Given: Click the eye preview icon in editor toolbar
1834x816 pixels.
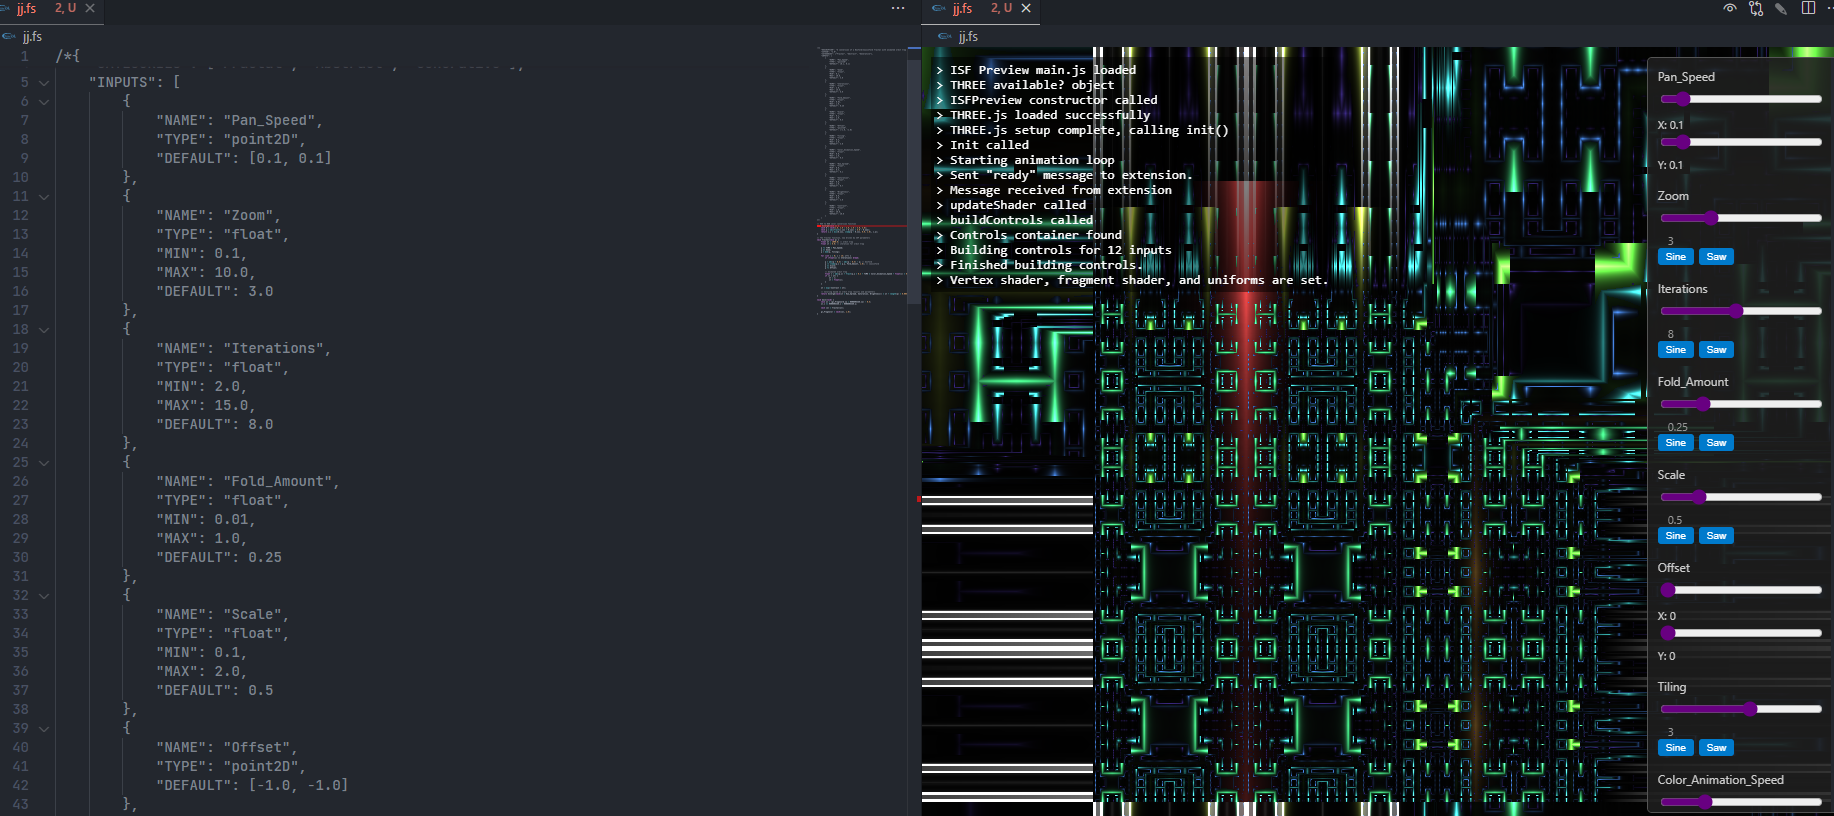Looking at the screenshot, I should pyautogui.click(x=1730, y=8).
